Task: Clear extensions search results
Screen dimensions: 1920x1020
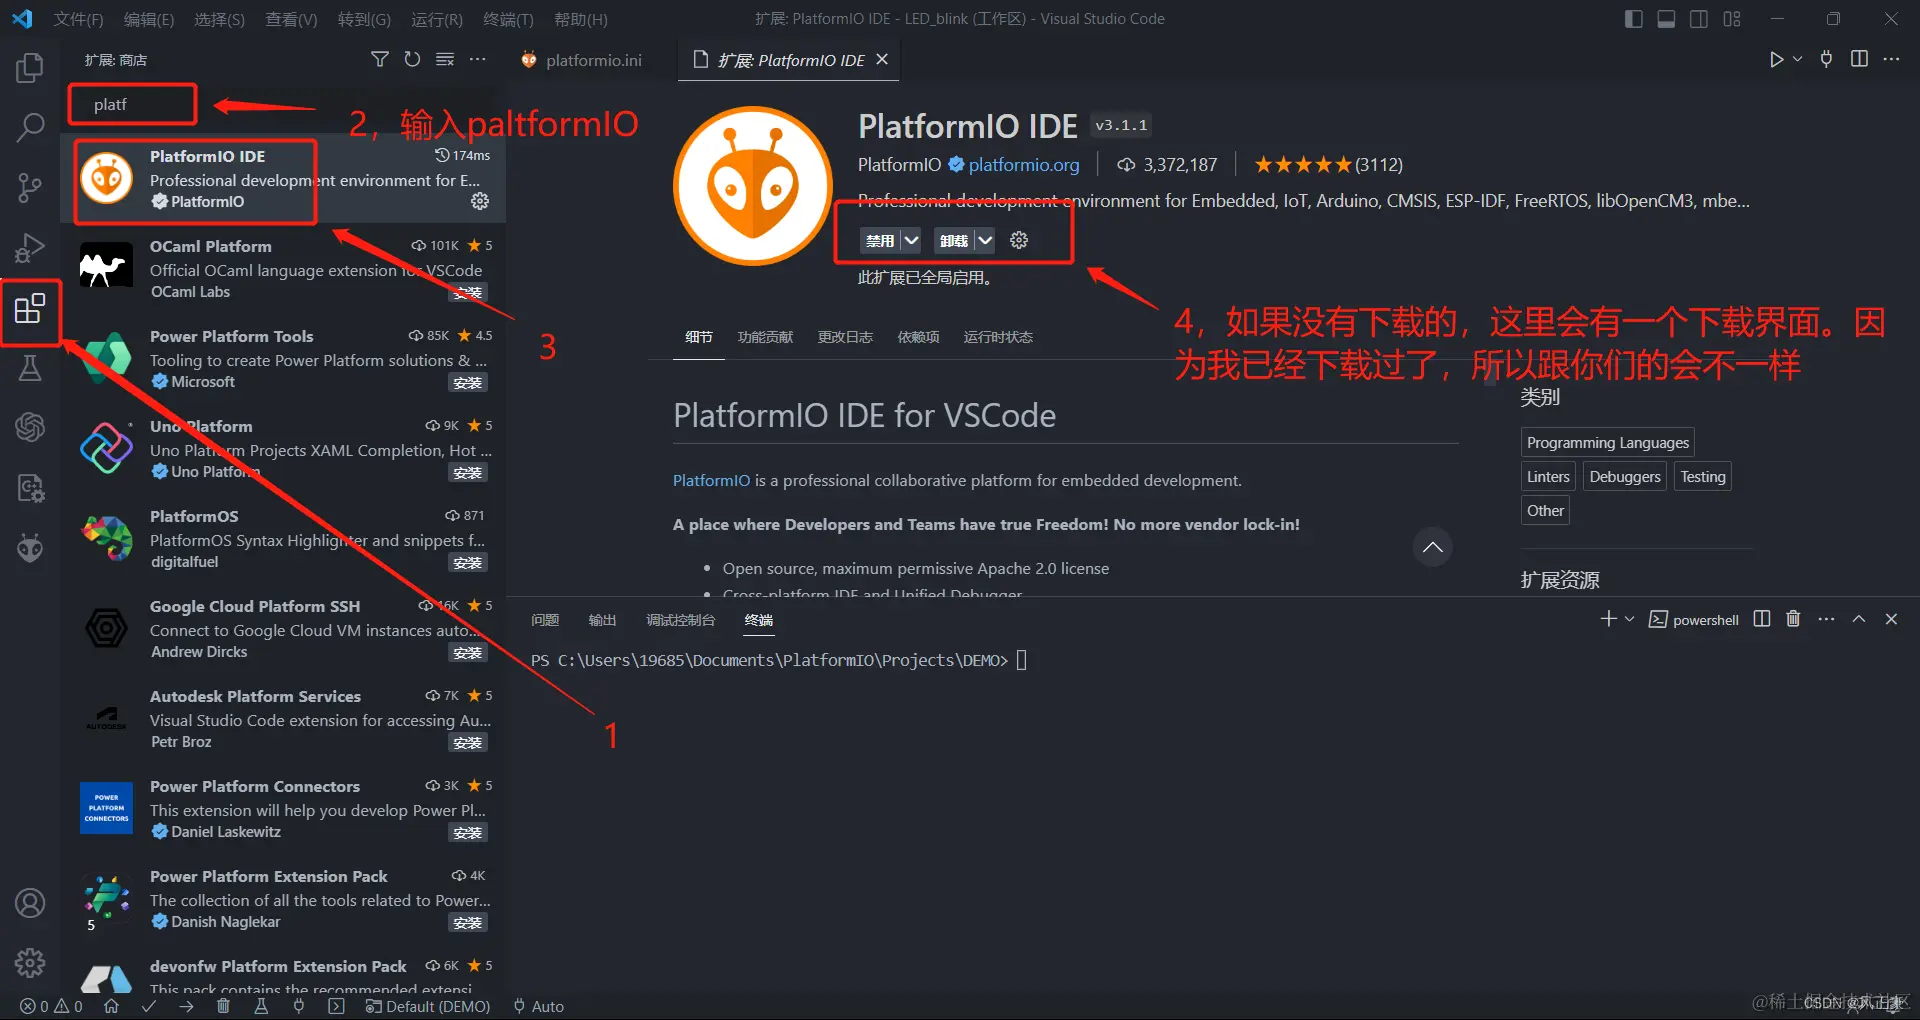Action: pyautogui.click(x=445, y=60)
